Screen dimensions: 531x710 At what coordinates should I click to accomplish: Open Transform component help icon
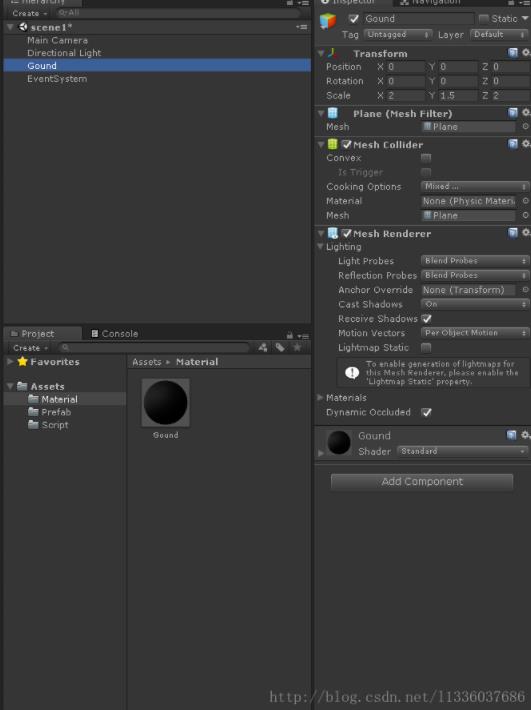(513, 53)
